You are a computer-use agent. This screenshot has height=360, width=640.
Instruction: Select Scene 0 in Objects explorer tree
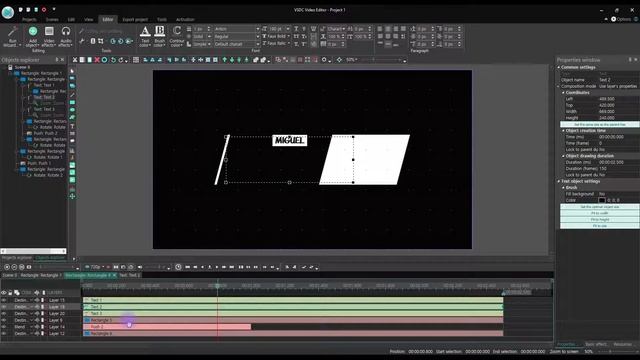pos(22,67)
